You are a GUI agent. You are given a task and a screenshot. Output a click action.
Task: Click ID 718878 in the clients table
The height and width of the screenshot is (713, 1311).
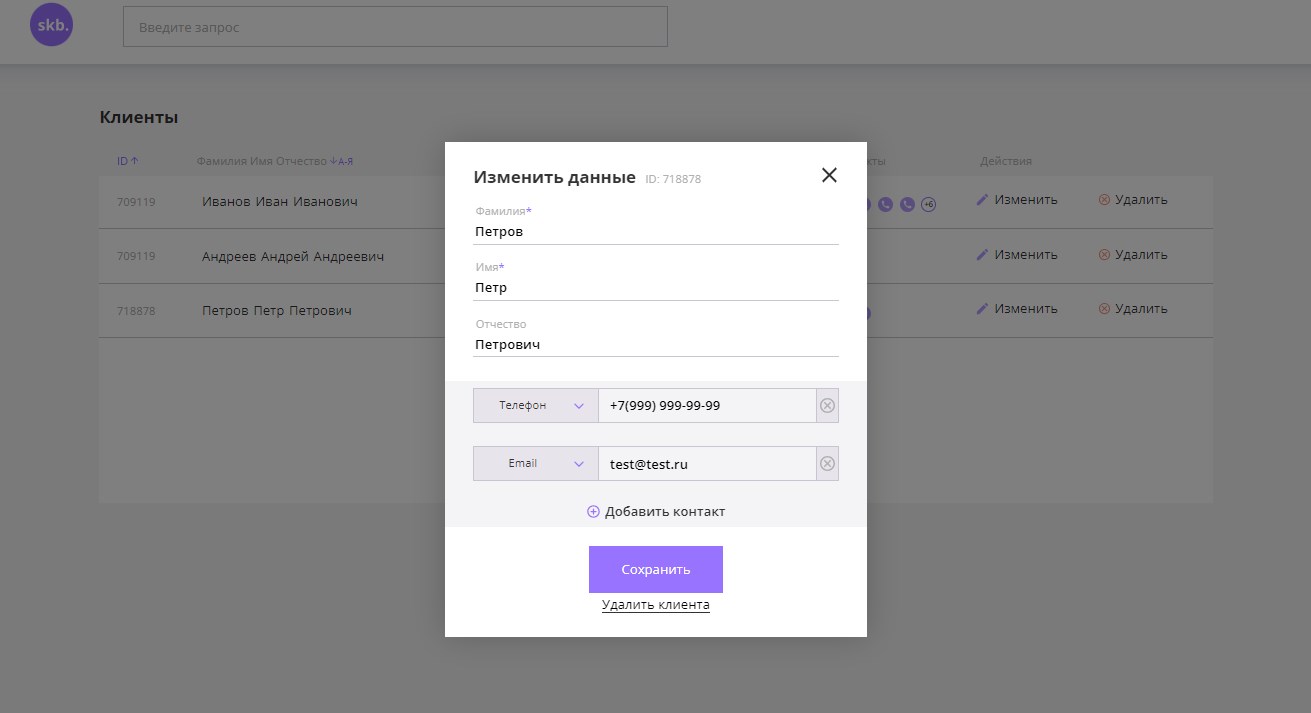click(x=136, y=311)
